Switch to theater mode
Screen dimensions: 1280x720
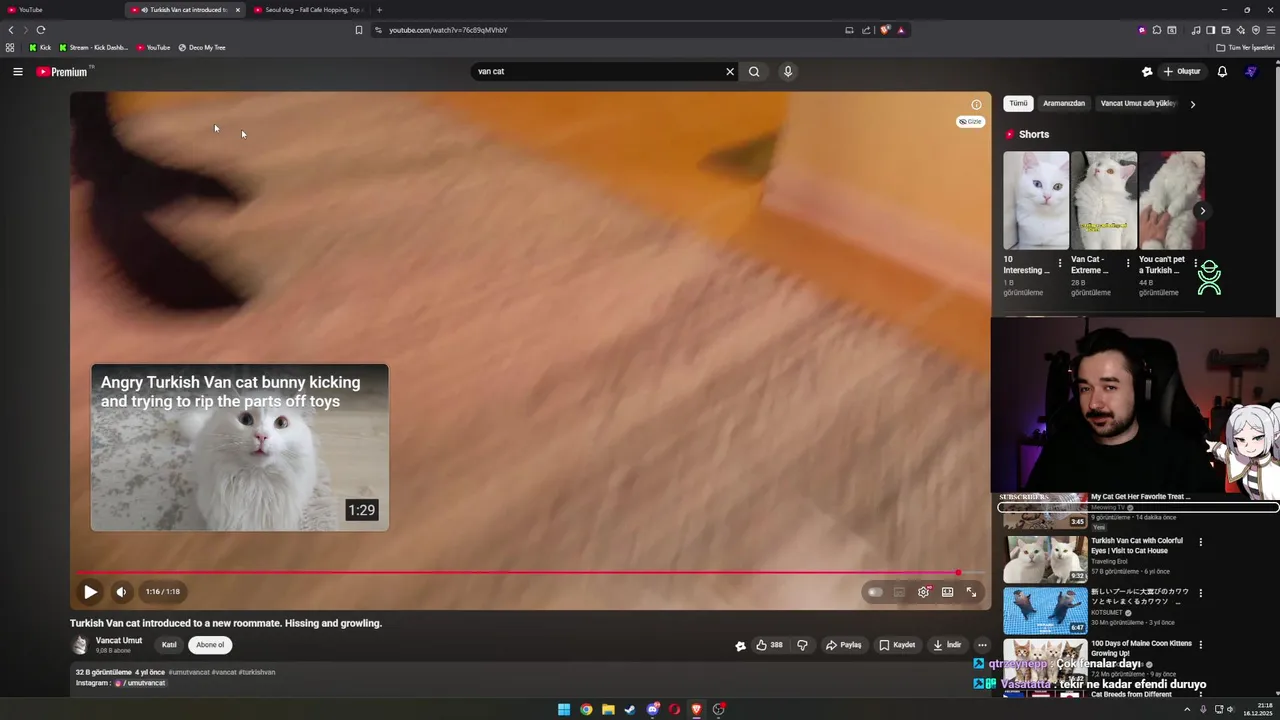947,592
